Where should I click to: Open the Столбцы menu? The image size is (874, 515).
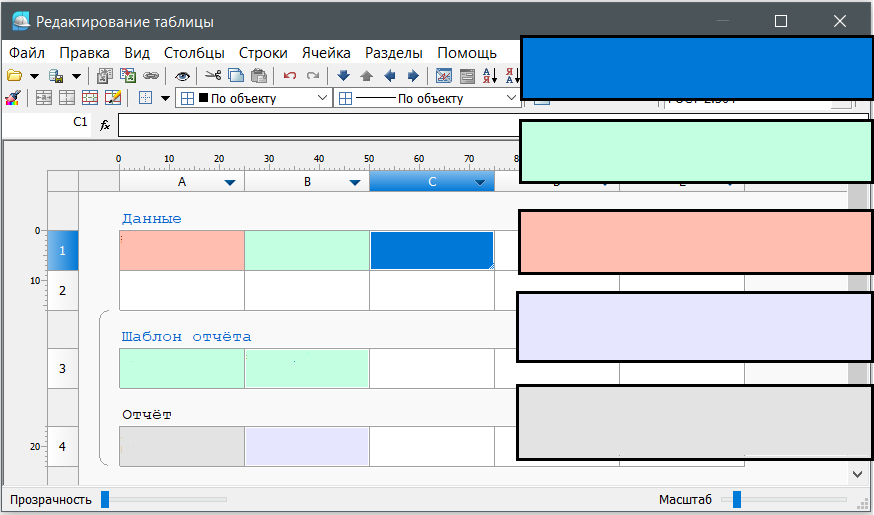(x=194, y=53)
